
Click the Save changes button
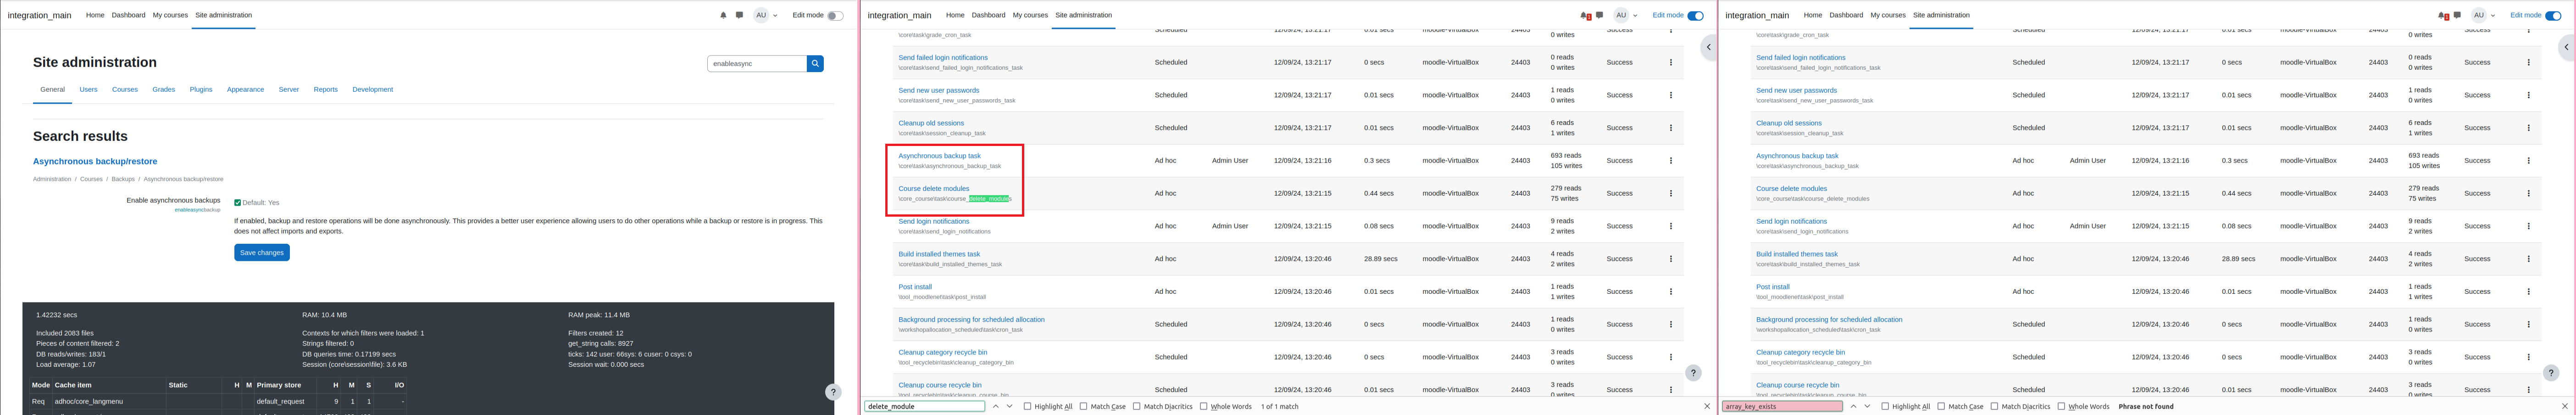(262, 253)
